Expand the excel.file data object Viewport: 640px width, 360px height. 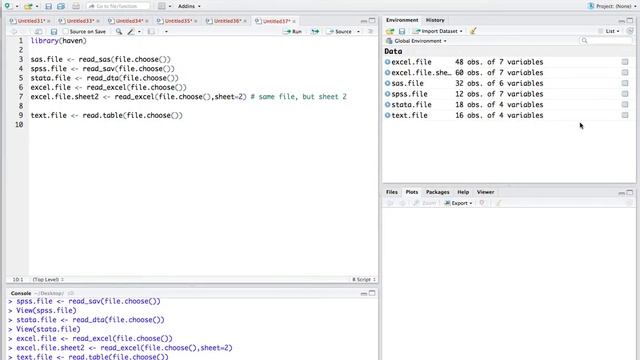[x=387, y=62]
